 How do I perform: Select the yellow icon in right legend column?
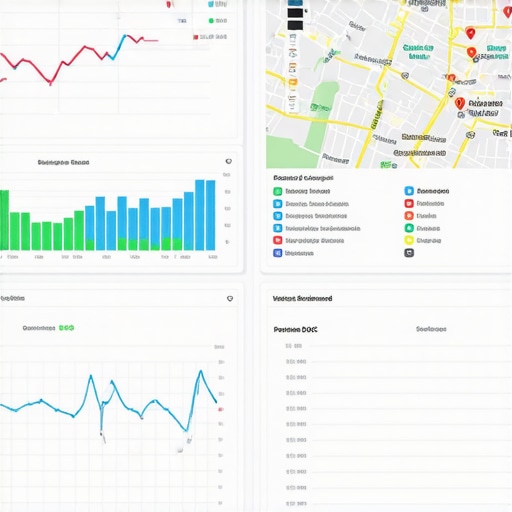pyautogui.click(x=409, y=240)
